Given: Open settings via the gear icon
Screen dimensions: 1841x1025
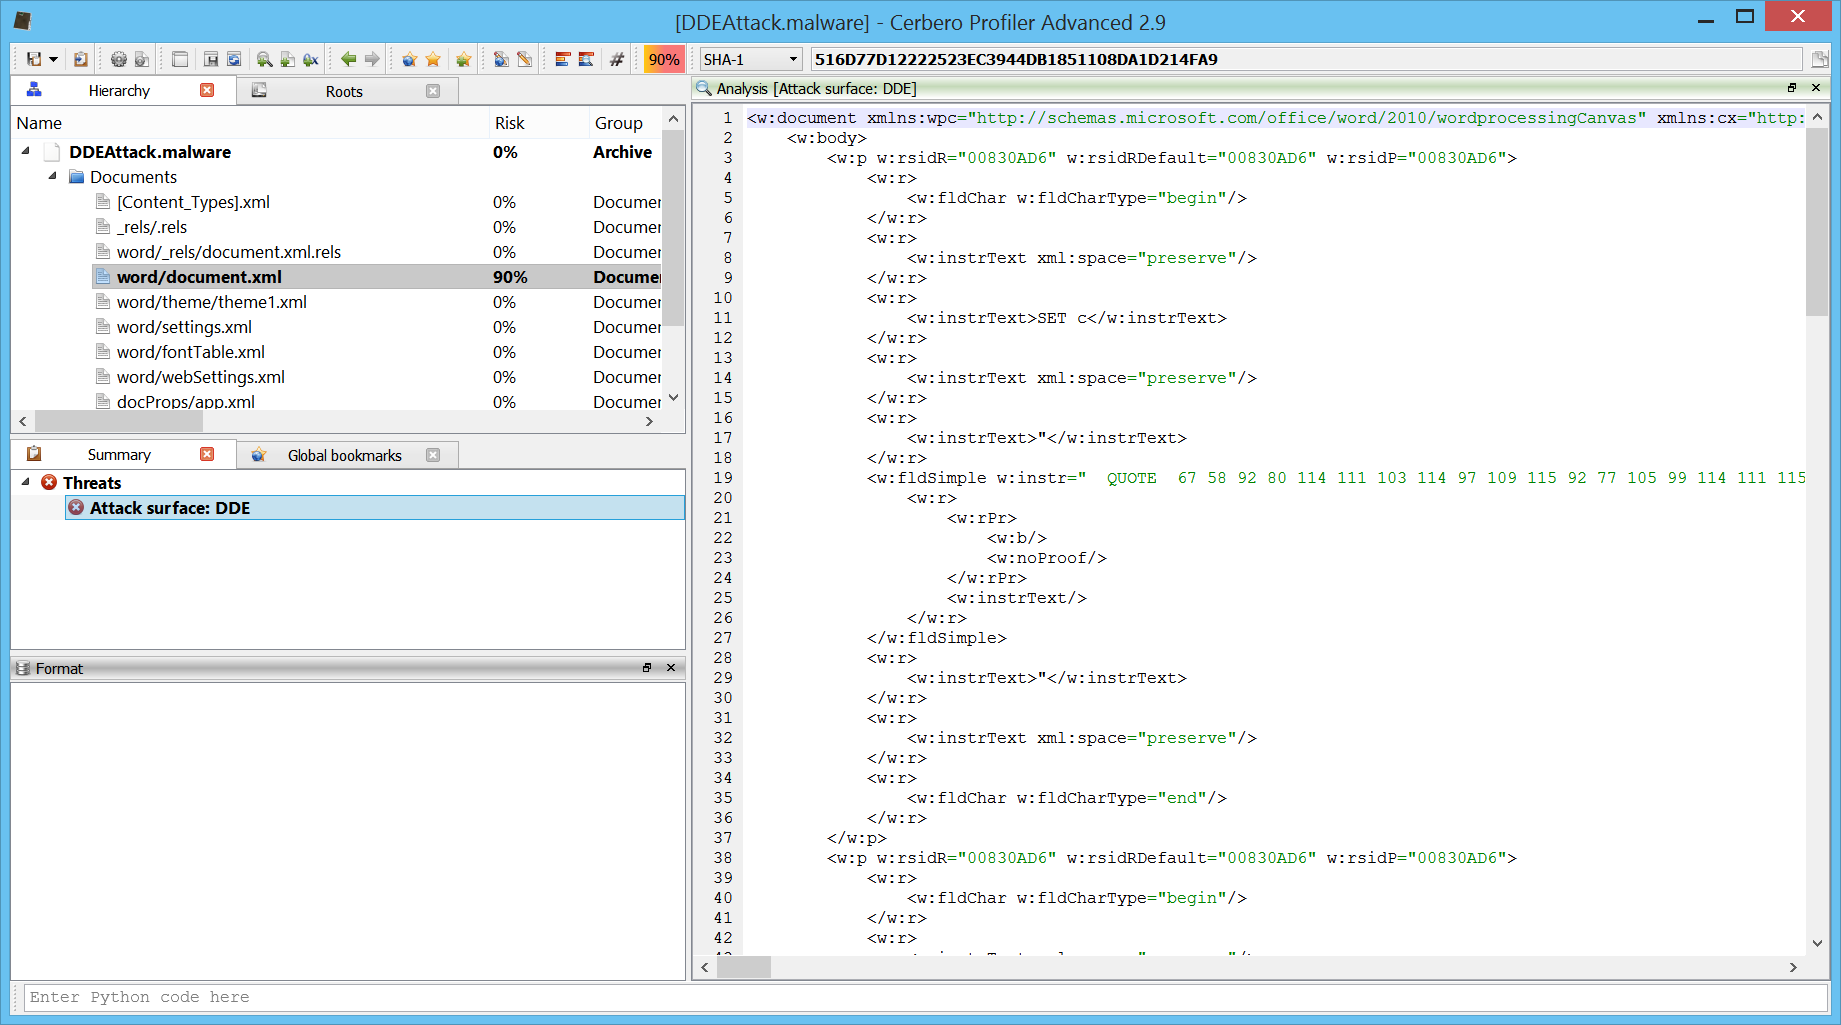Looking at the screenshot, I should 119,60.
